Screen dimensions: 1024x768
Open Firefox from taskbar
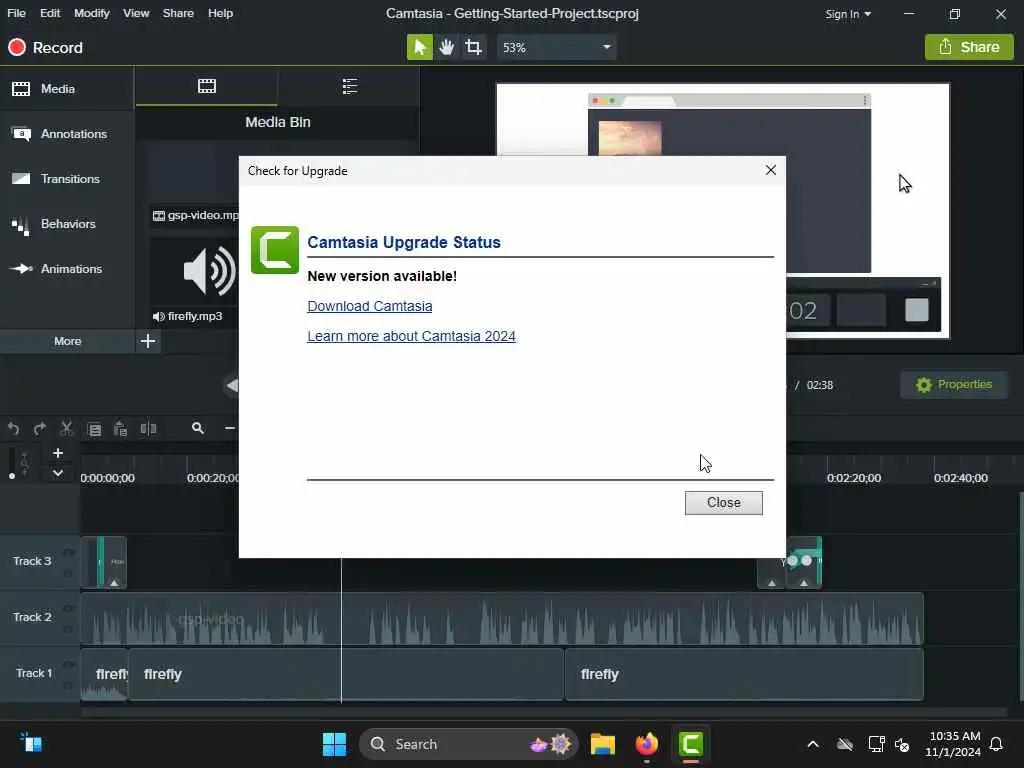[647, 744]
